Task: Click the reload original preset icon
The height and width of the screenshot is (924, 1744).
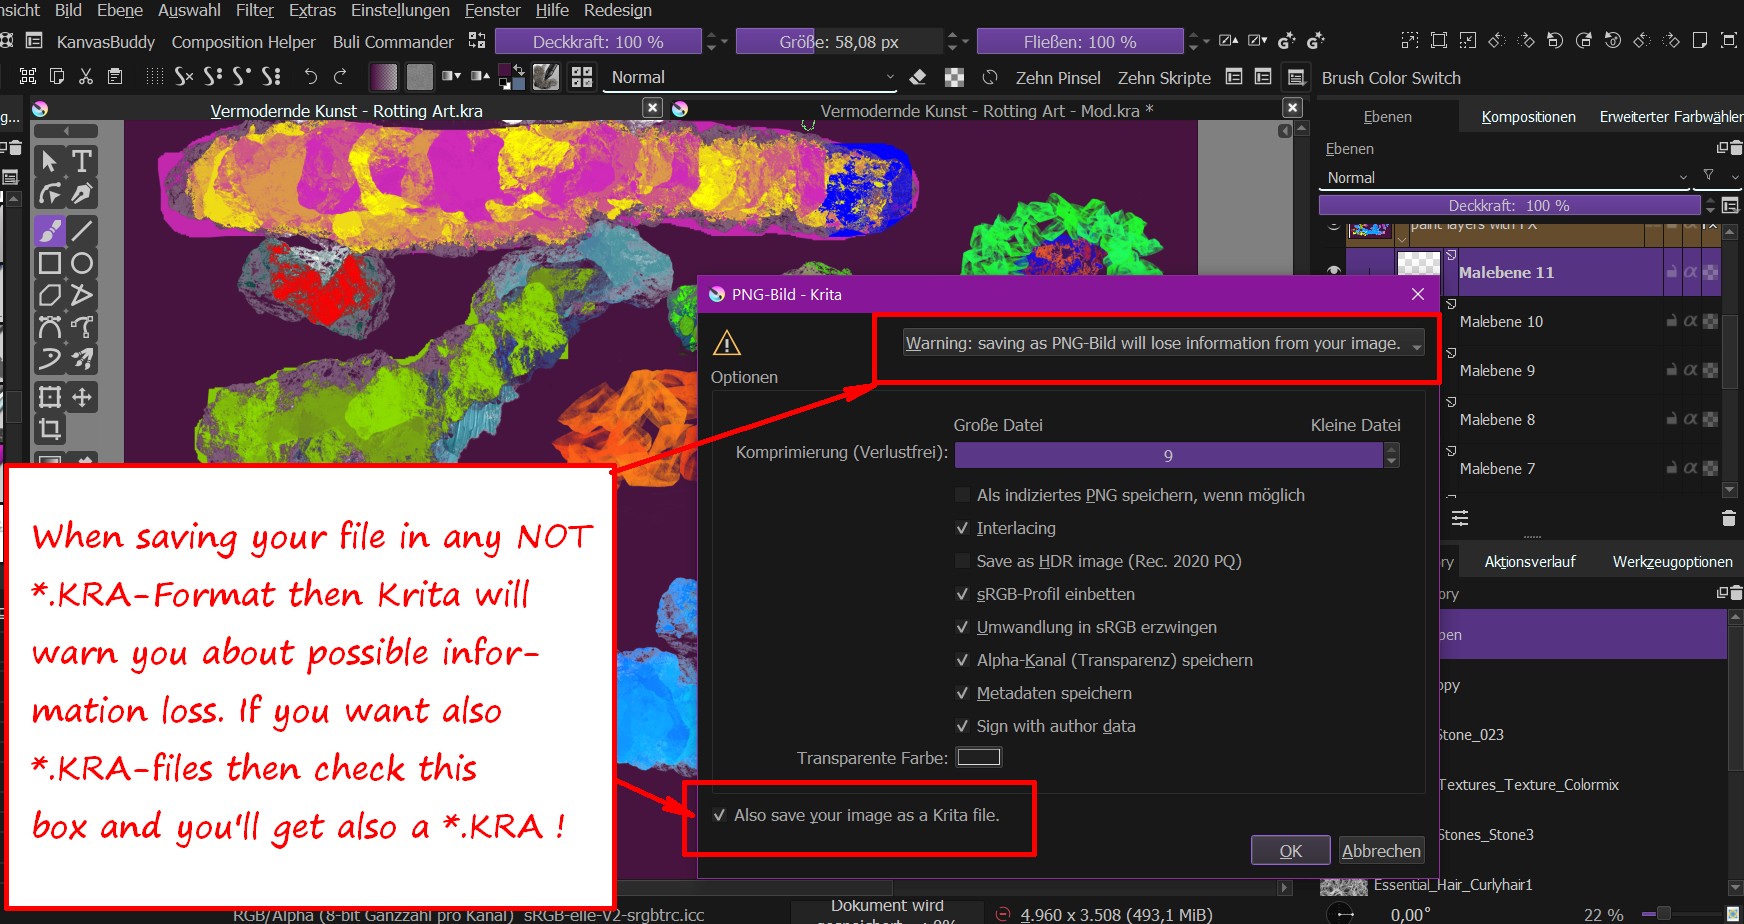Action: (x=989, y=76)
